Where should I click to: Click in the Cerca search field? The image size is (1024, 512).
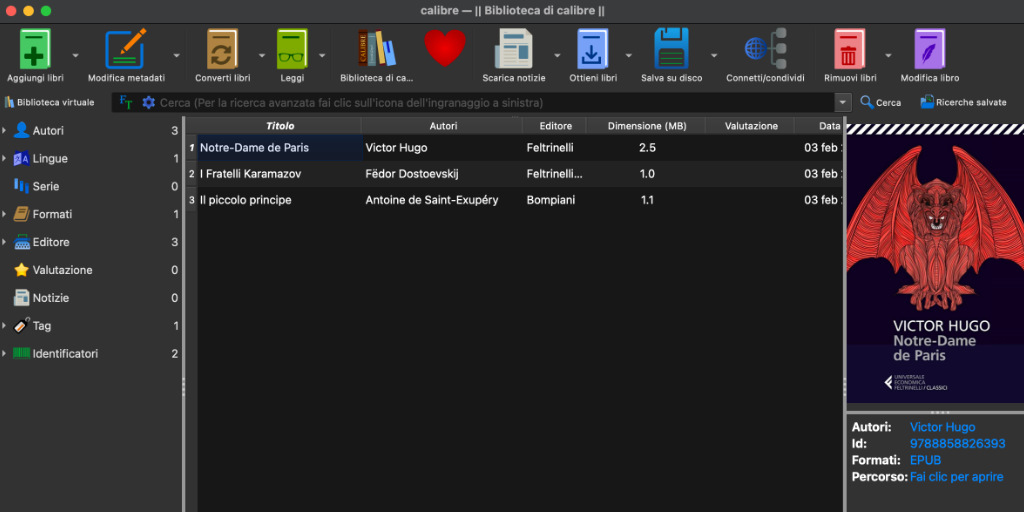pyautogui.click(x=496, y=103)
